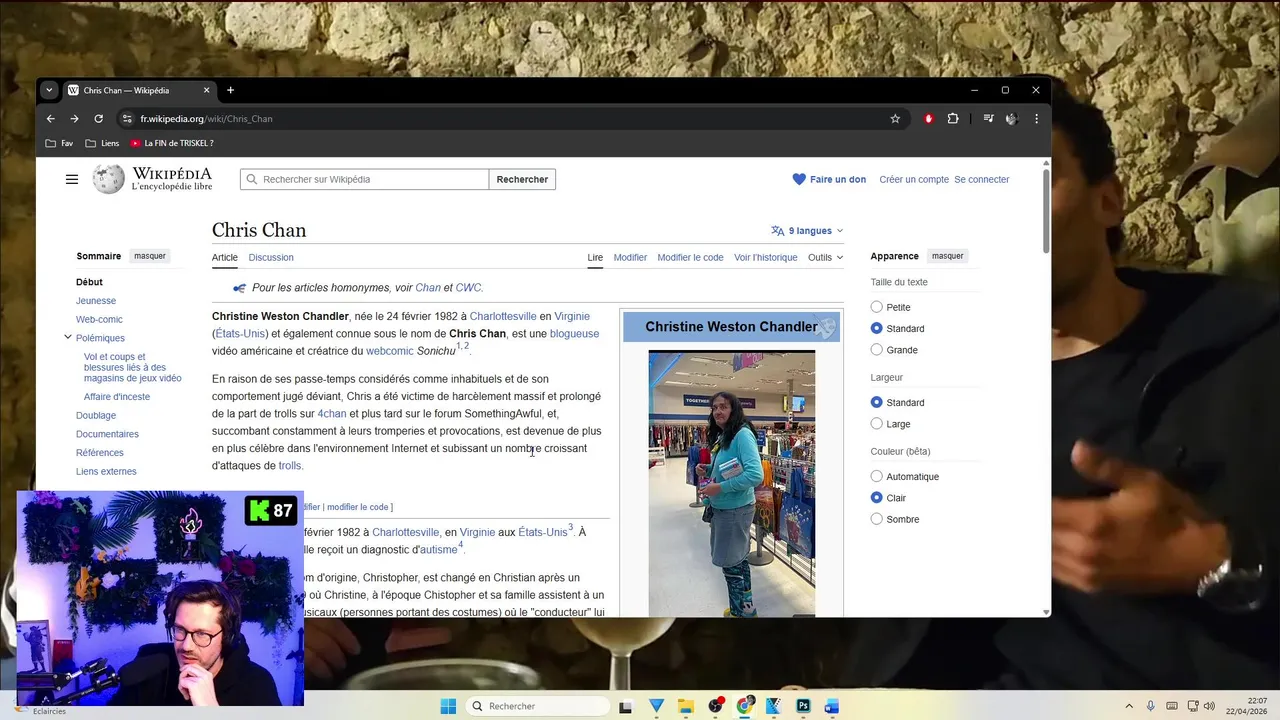Click the microphone tray icon
Image resolution: width=1280 pixels, height=720 pixels.
click(x=1151, y=706)
